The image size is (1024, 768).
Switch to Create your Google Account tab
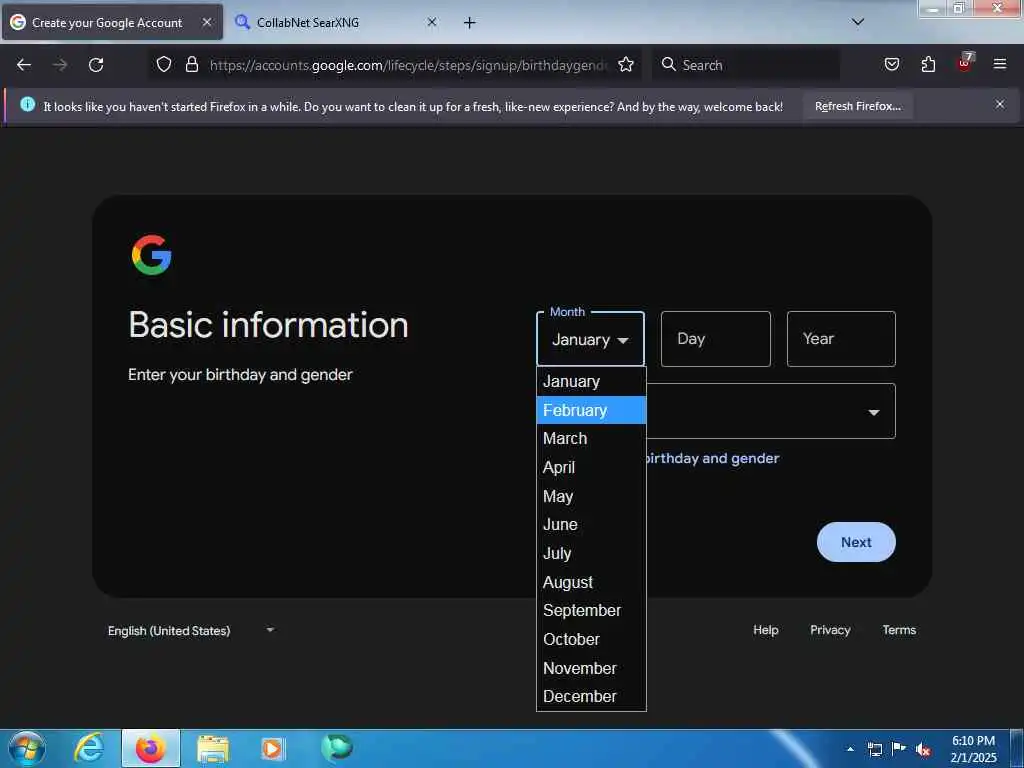(x=112, y=22)
